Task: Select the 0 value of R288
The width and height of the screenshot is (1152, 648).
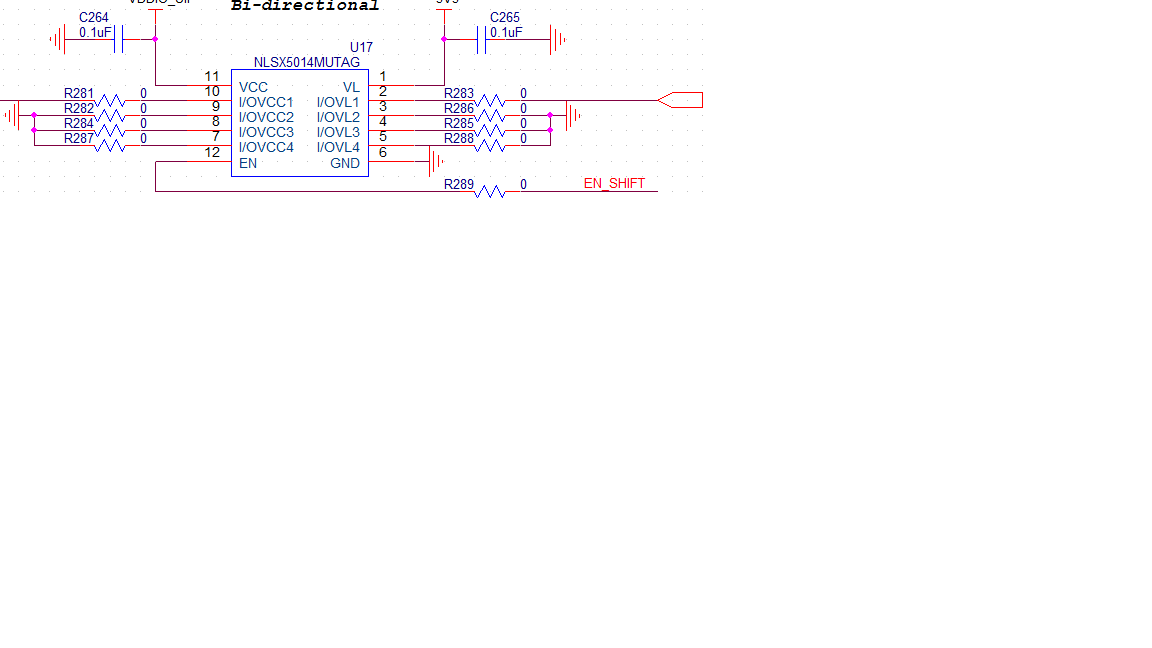Action: click(x=523, y=138)
